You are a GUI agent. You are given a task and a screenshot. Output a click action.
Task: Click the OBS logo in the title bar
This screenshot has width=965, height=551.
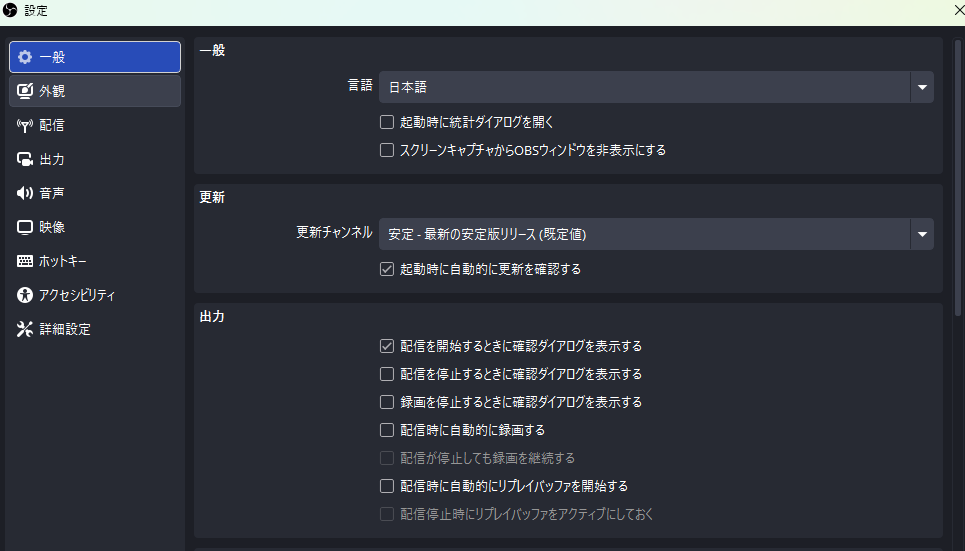pos(10,10)
